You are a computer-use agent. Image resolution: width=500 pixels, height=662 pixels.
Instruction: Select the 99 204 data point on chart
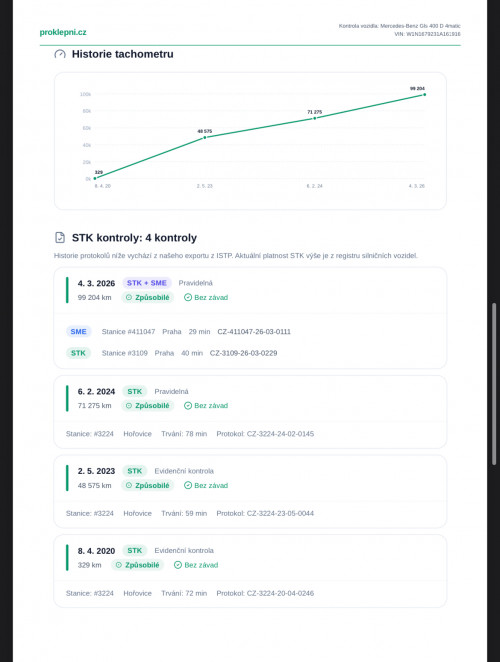[424, 95]
